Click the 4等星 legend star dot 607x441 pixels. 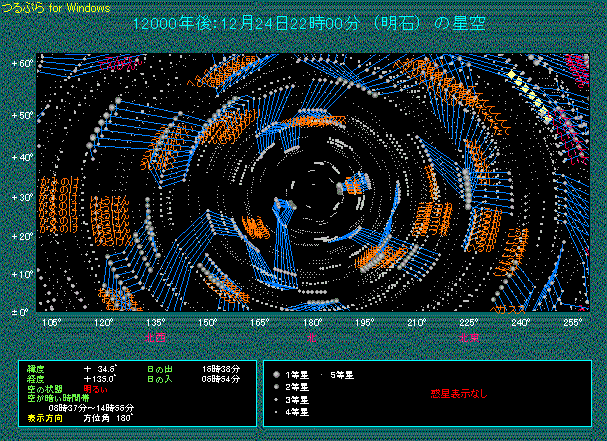[276, 410]
